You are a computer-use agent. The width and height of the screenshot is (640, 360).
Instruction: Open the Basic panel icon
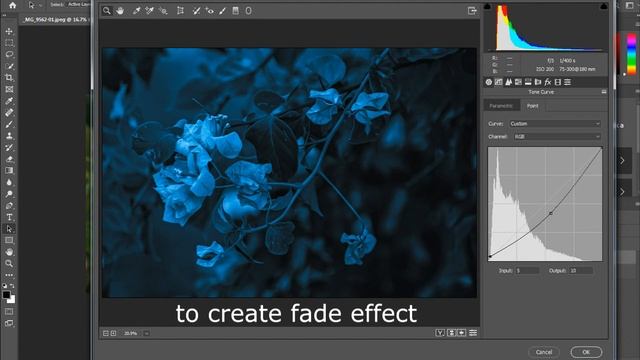tap(489, 82)
